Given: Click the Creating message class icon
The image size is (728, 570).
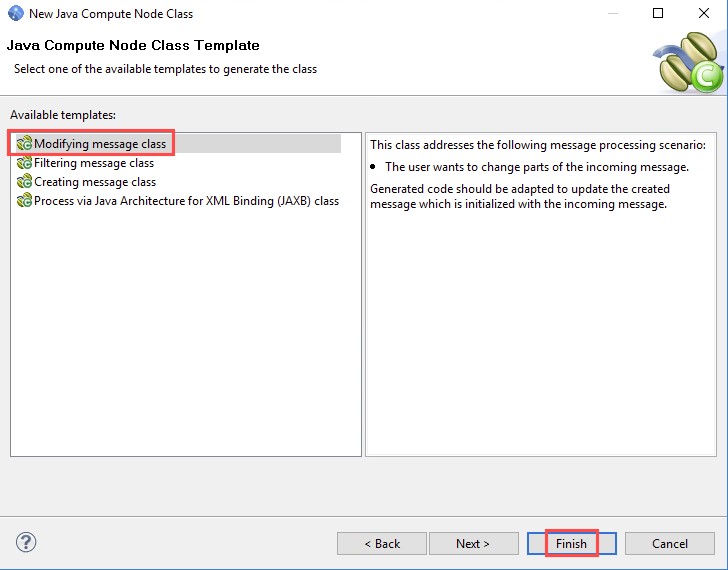Looking at the screenshot, I should pyautogui.click(x=24, y=181).
